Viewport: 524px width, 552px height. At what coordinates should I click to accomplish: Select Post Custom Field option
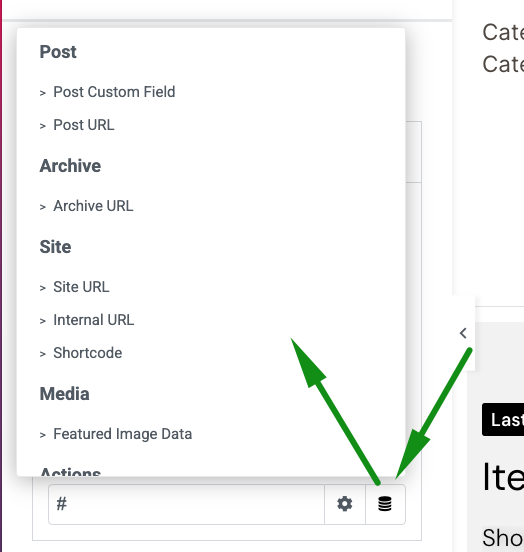[114, 92]
